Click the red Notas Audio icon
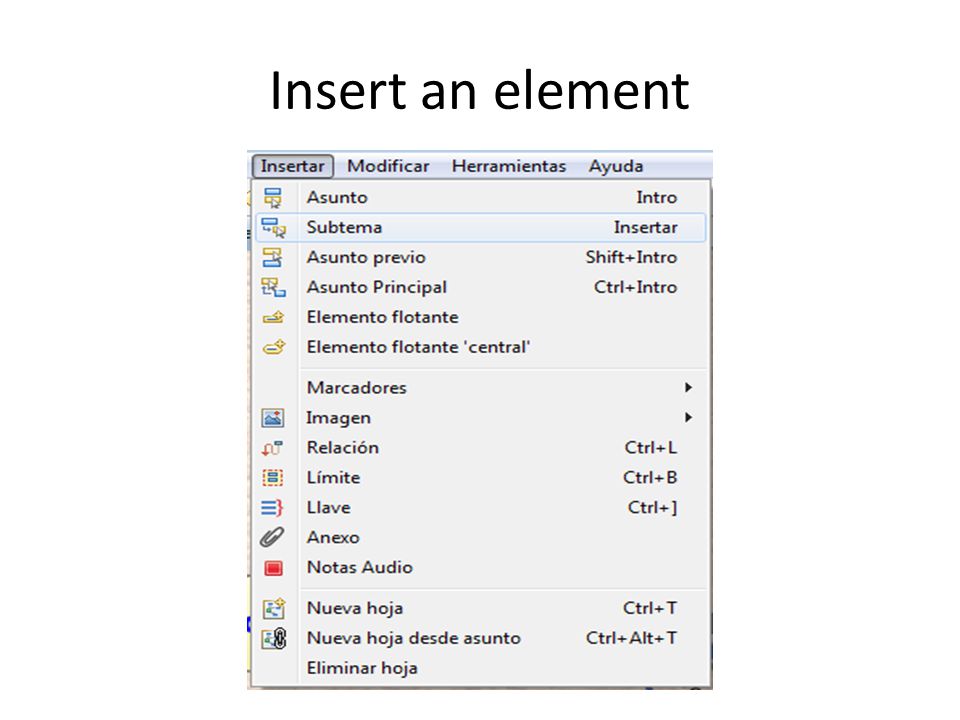The image size is (960, 720). [x=273, y=568]
